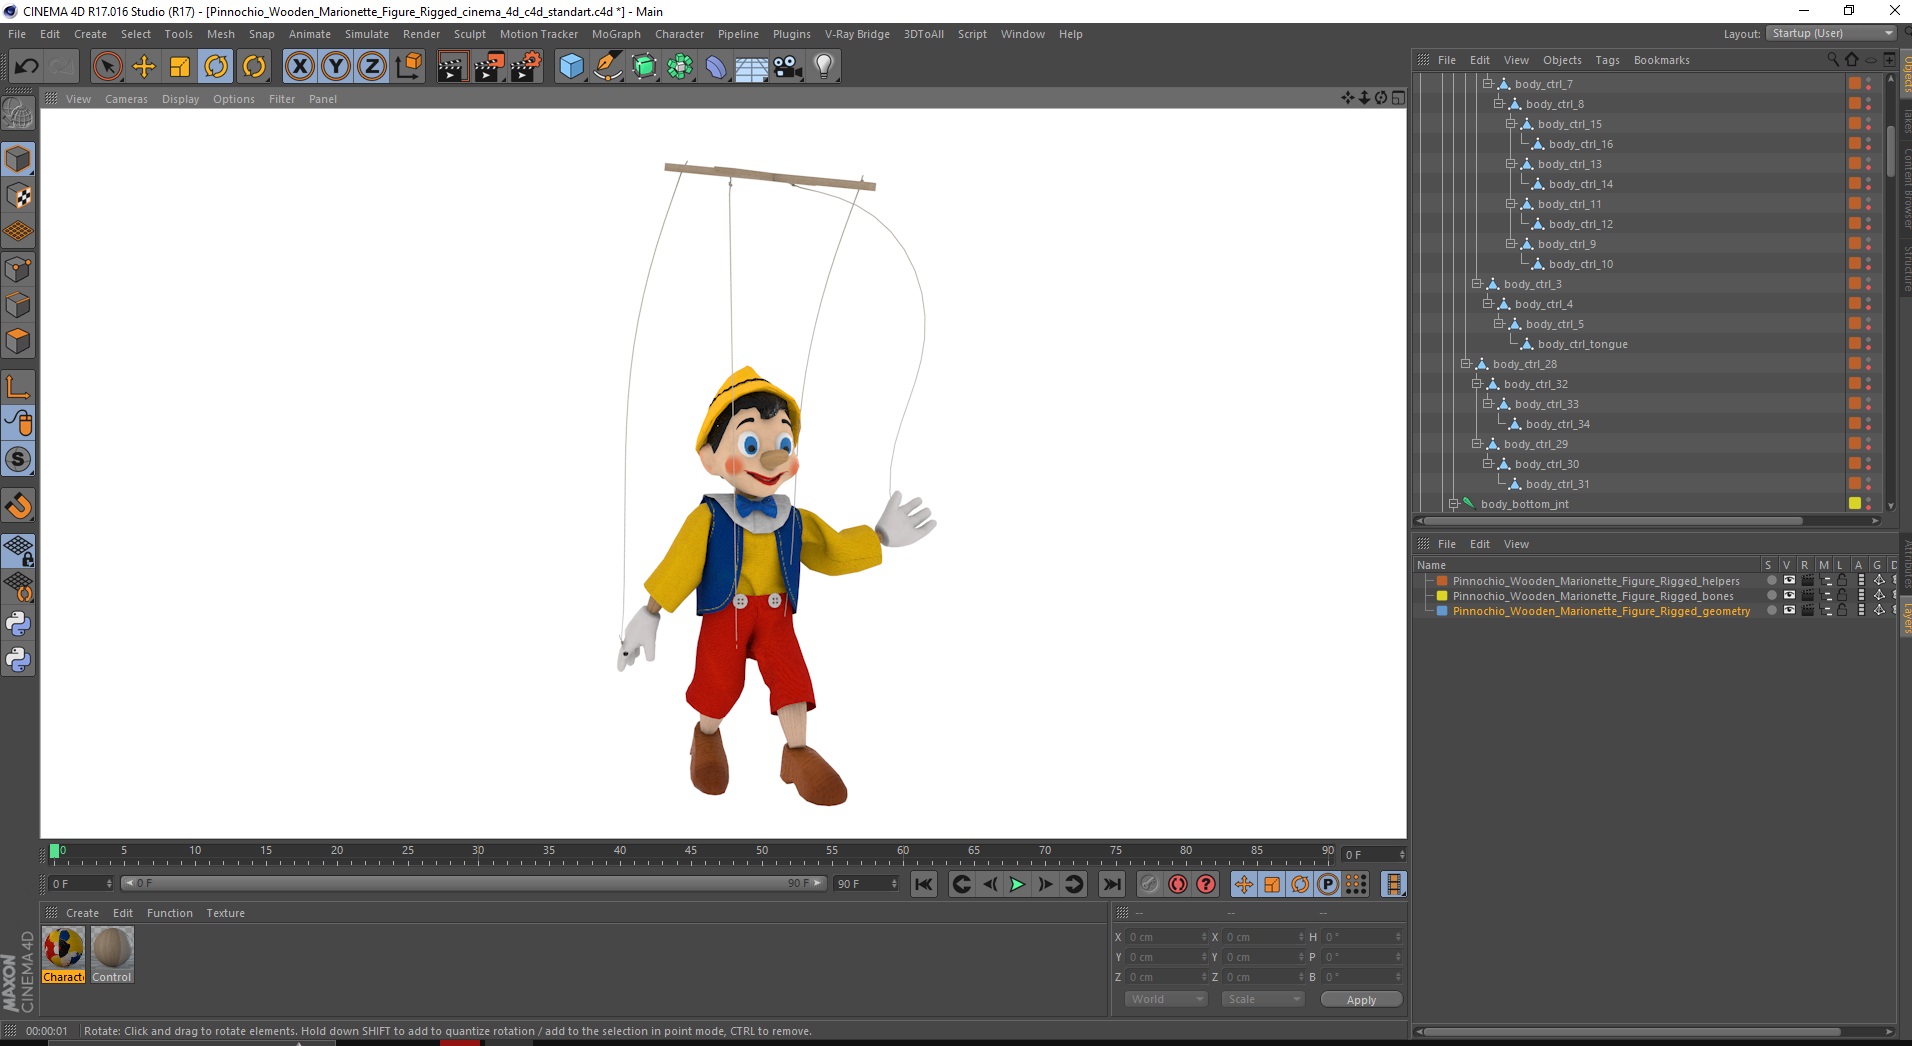Select the Charact material thumbnail
This screenshot has width=1912, height=1046.
[63, 954]
